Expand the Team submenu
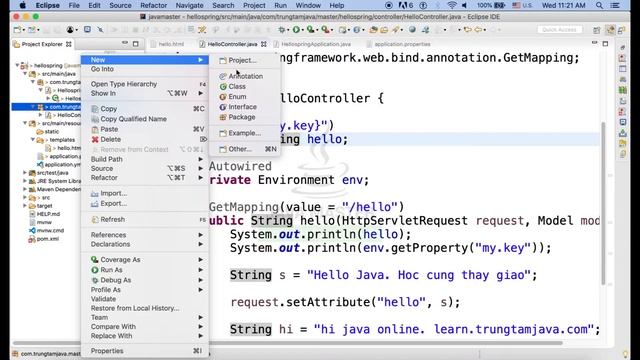 tap(145, 317)
